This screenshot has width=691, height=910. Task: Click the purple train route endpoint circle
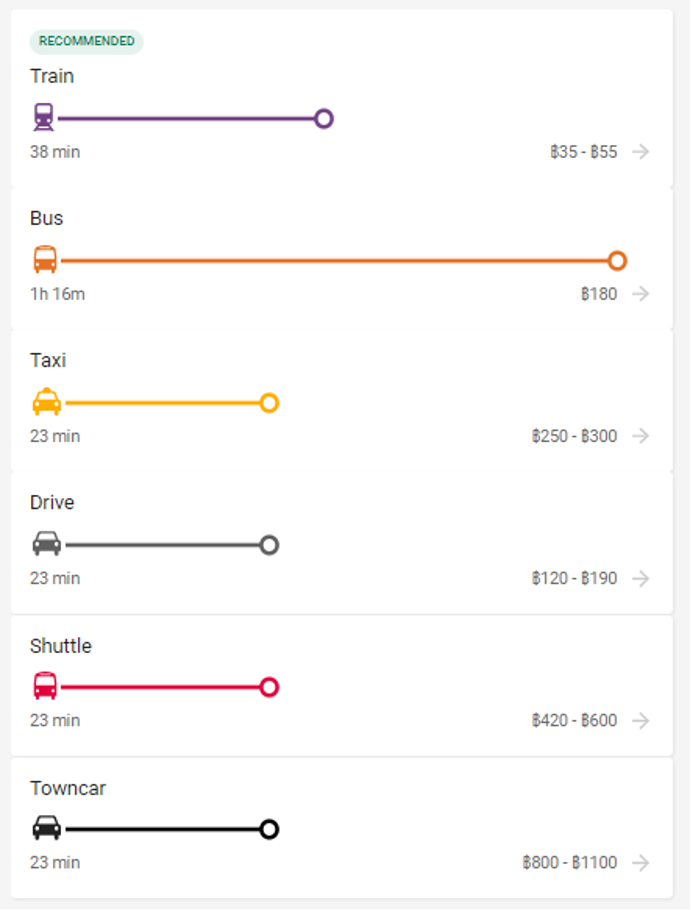pyautogui.click(x=324, y=118)
